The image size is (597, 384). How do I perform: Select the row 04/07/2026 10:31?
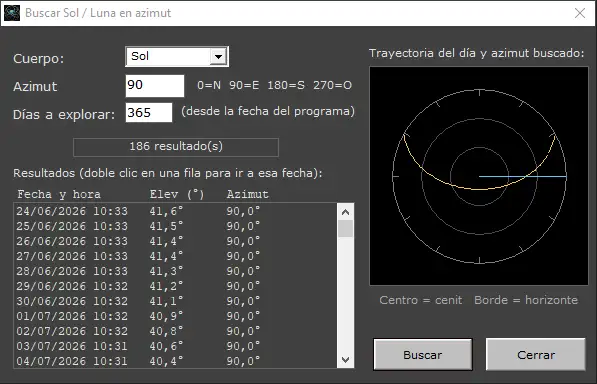tap(175, 361)
